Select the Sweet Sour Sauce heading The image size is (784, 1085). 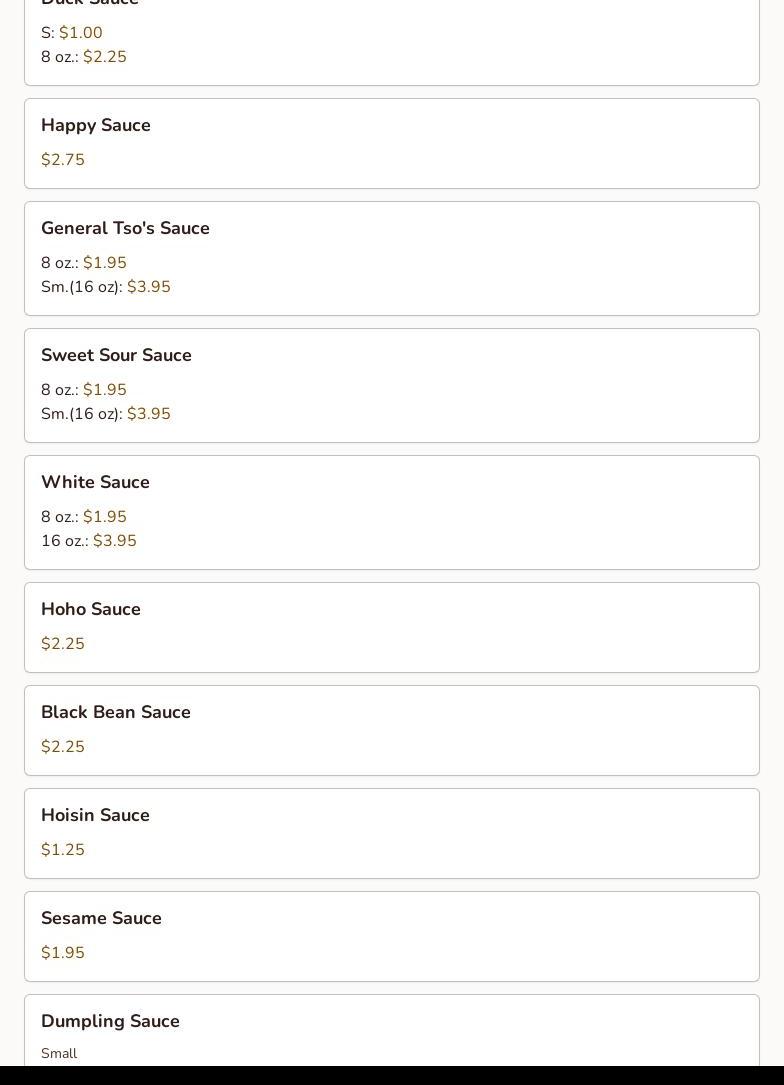click(116, 355)
